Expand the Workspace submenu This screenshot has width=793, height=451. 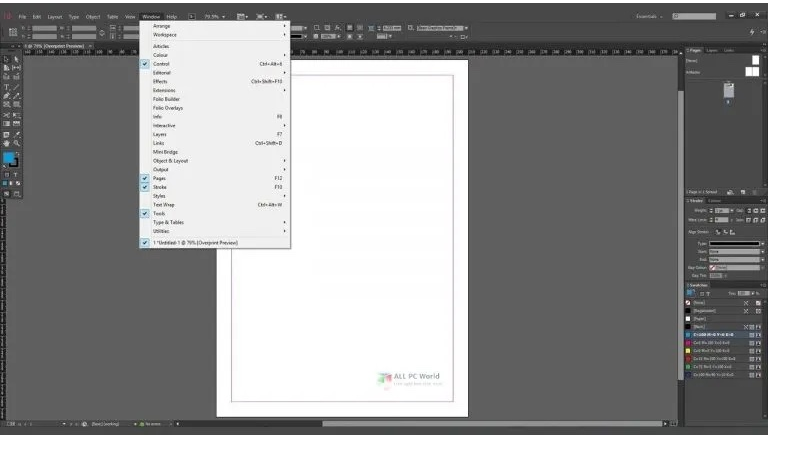tap(215, 35)
